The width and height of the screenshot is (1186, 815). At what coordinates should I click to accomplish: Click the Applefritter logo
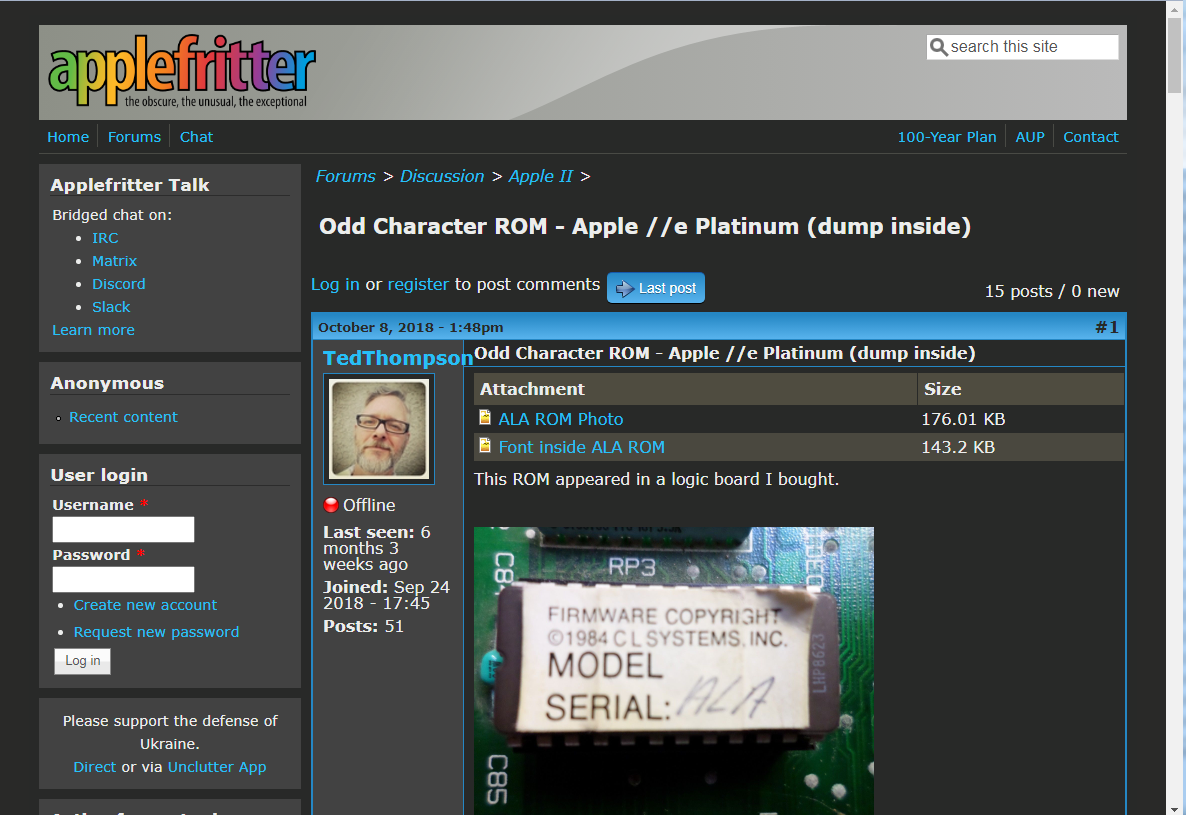[x=182, y=71]
